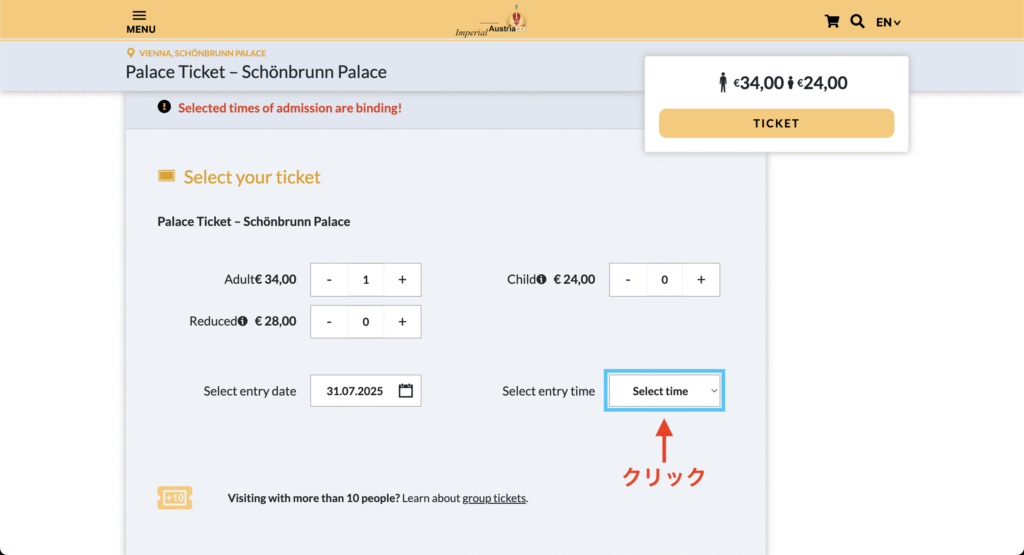This screenshot has height=555, width=1024.
Task: Click the Child ticket info icon
Action: coord(541,279)
